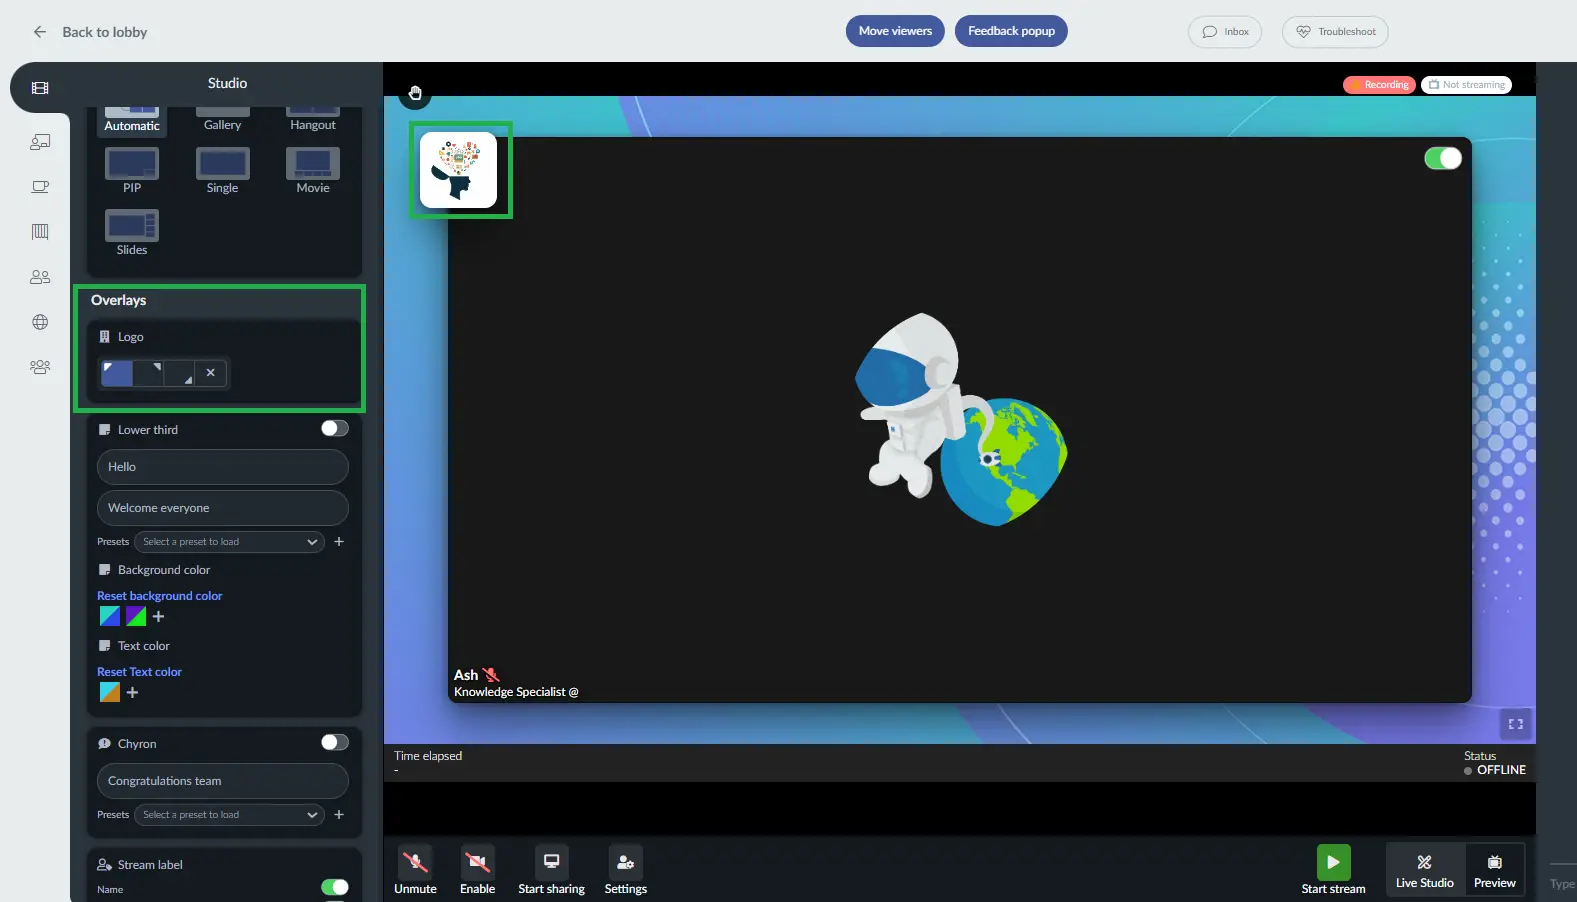The image size is (1577, 902).
Task: Pick the teal-orange text color swatch
Action: pos(110,692)
